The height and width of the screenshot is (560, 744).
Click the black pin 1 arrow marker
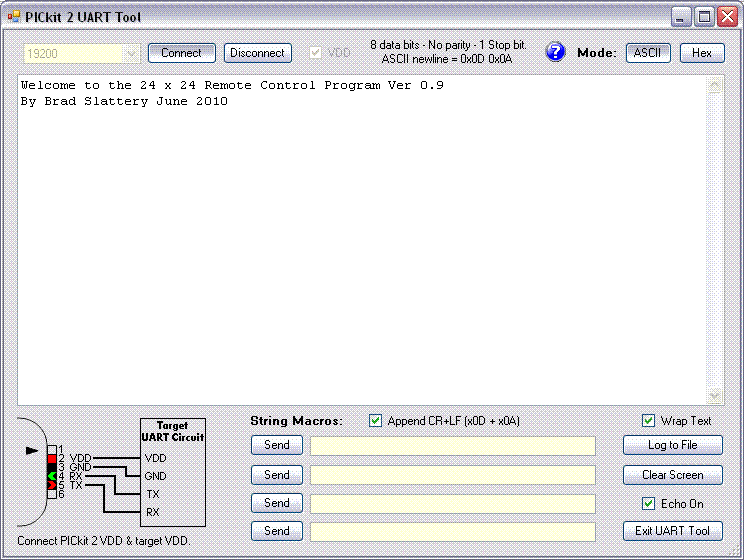[x=32, y=450]
